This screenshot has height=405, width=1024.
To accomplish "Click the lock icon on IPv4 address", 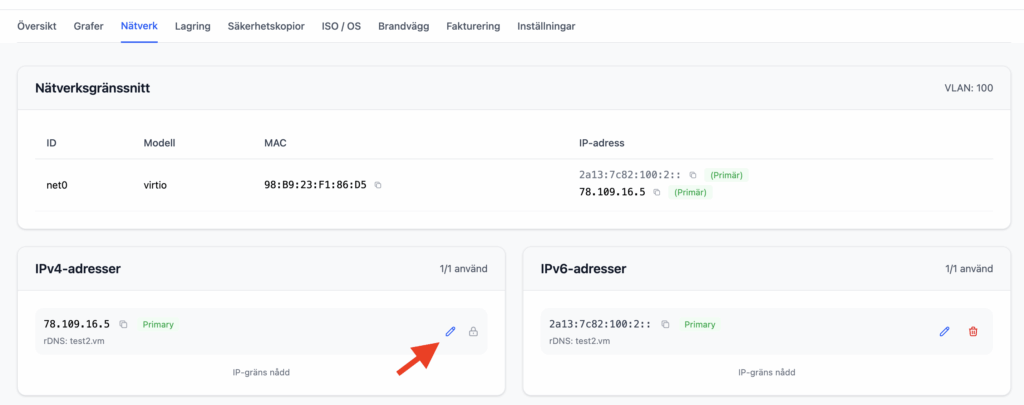I will (473, 331).
